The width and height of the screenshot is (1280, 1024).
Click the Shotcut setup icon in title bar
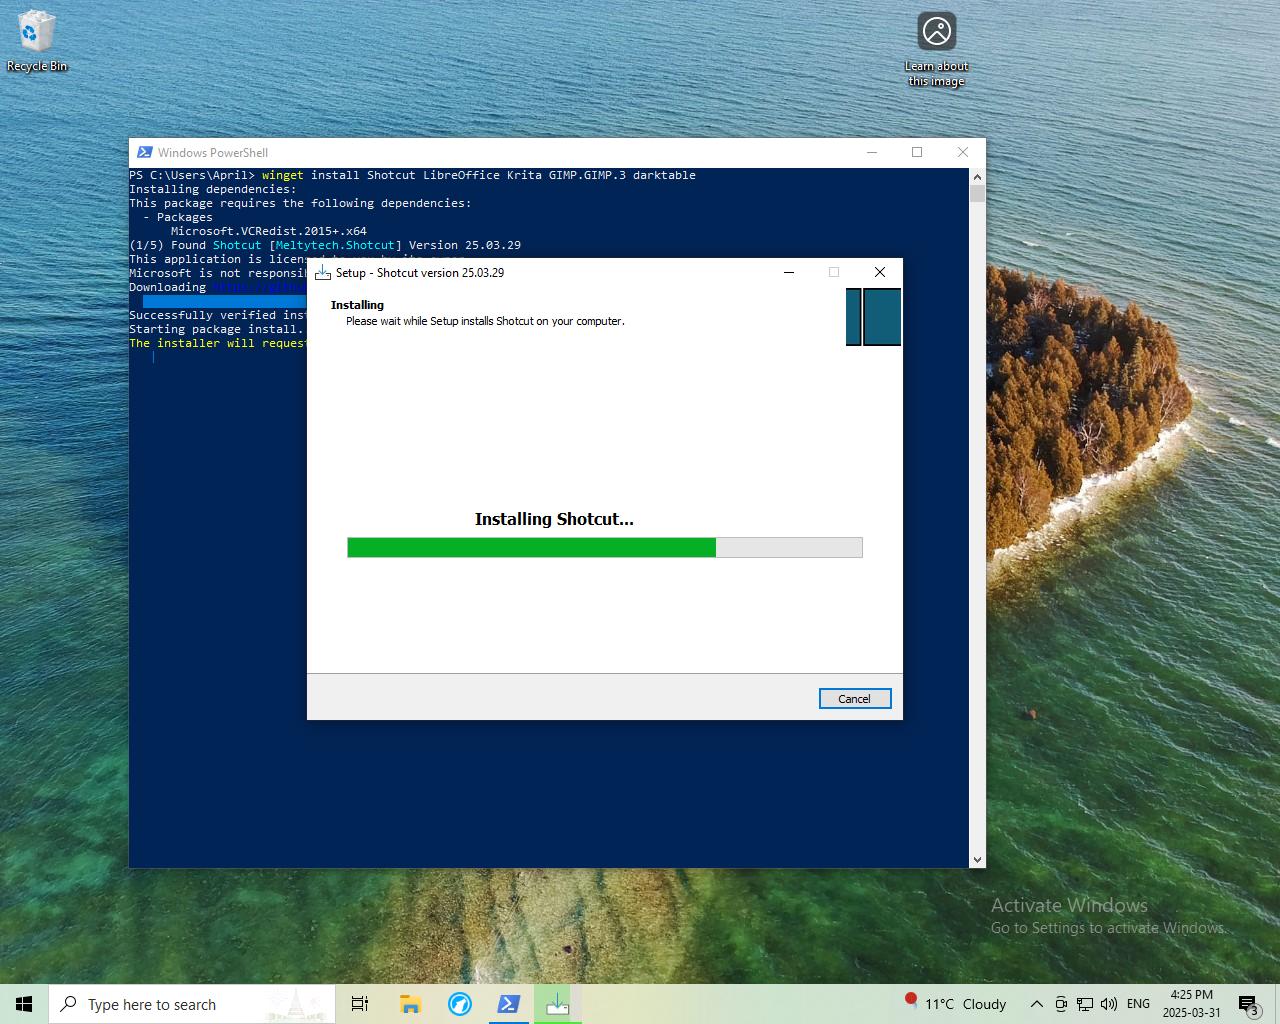(322, 272)
